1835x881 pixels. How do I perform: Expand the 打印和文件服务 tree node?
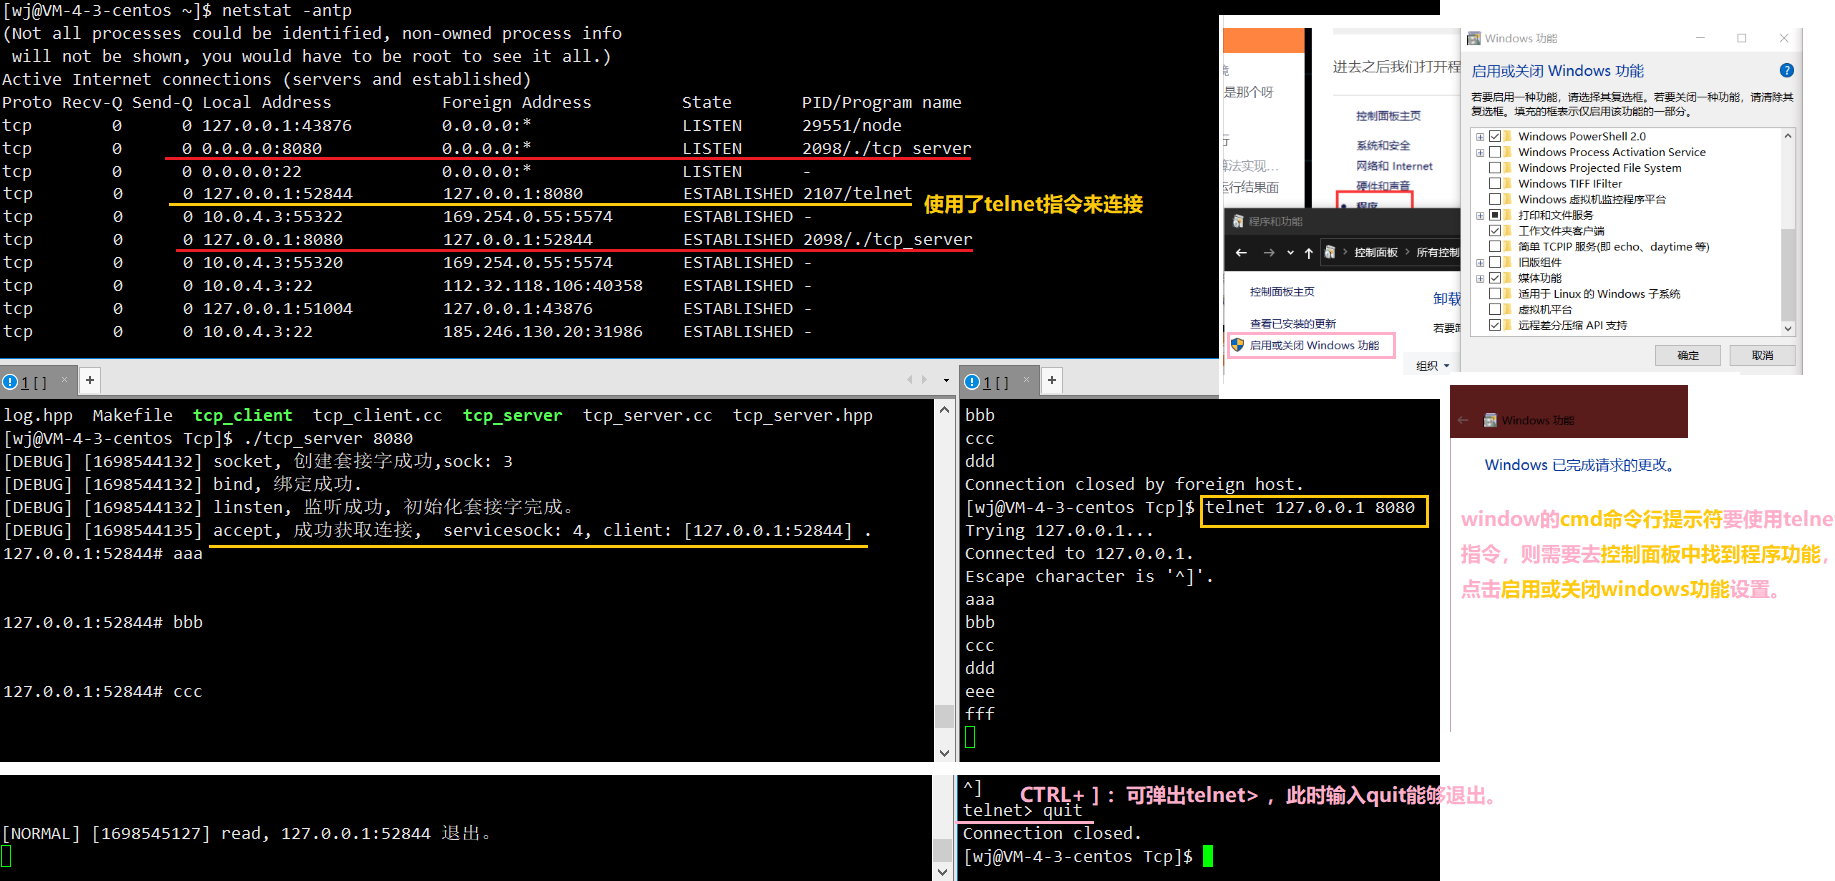pyautogui.click(x=1480, y=215)
